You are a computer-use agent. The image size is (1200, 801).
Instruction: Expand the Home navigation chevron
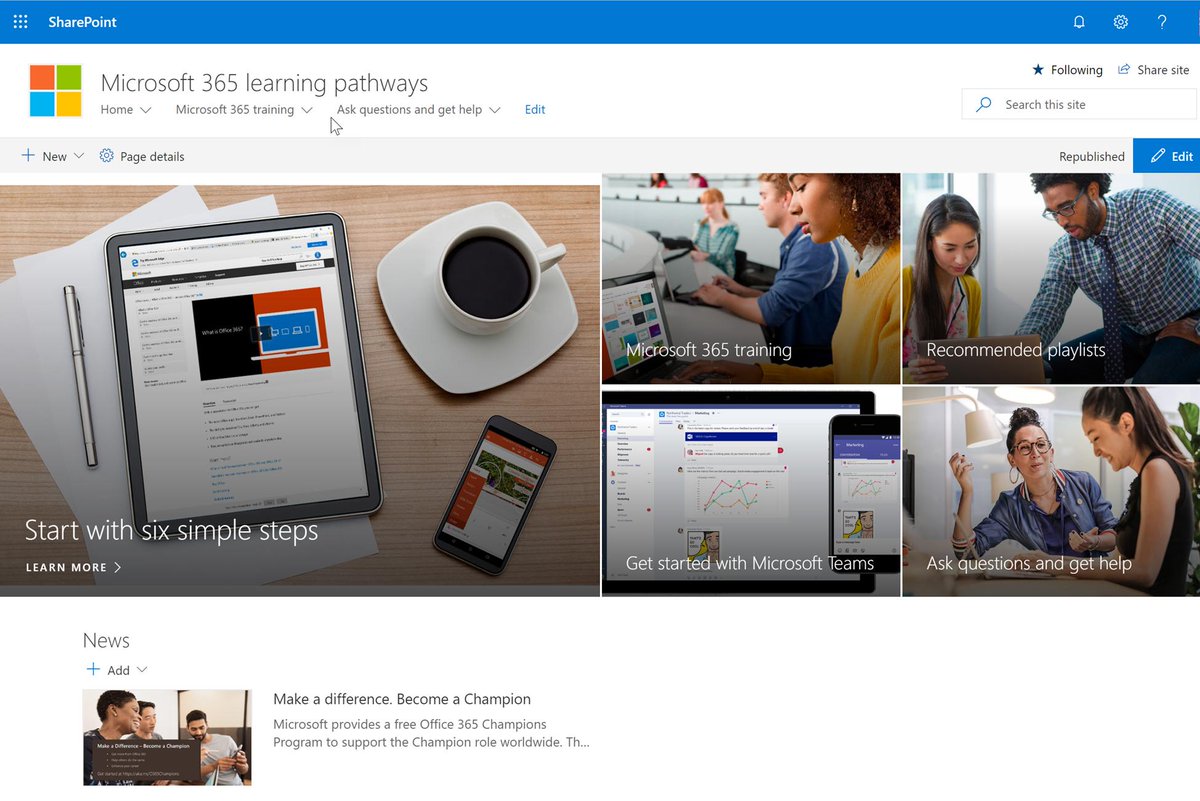click(146, 110)
